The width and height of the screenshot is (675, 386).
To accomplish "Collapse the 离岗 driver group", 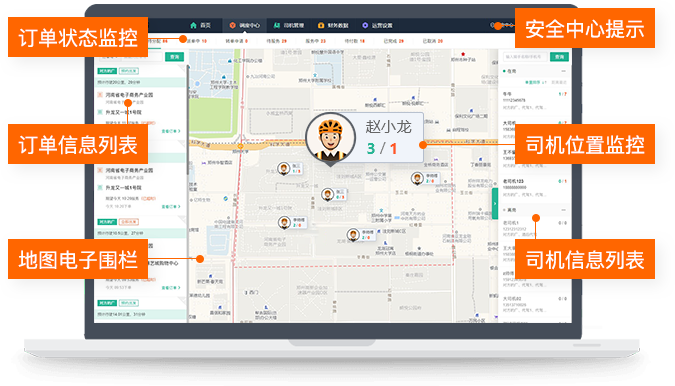I will coord(563,210).
